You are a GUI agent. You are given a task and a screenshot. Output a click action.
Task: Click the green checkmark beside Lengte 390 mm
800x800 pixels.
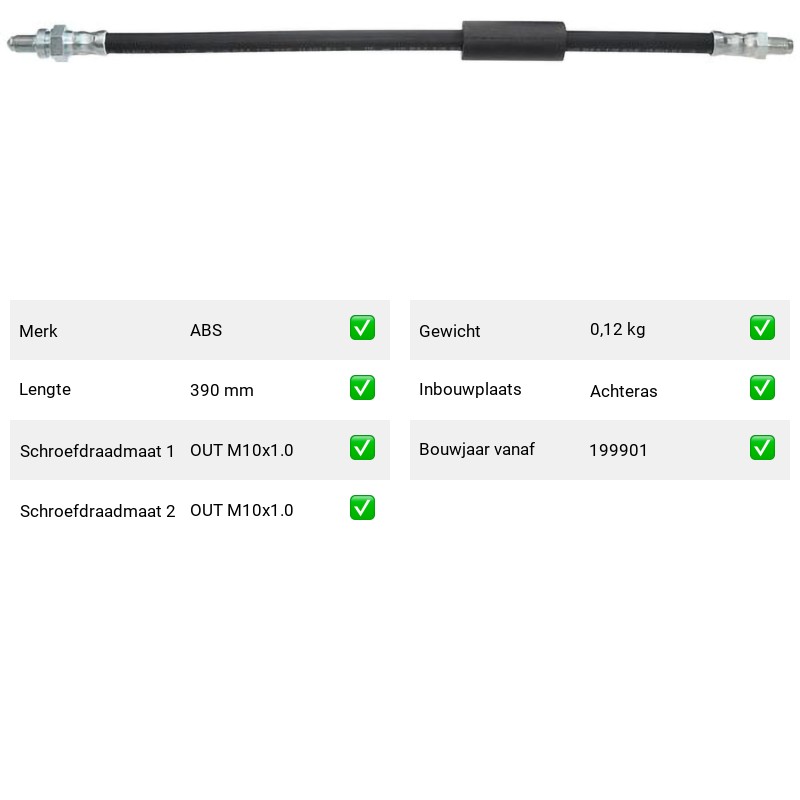[x=362, y=388]
